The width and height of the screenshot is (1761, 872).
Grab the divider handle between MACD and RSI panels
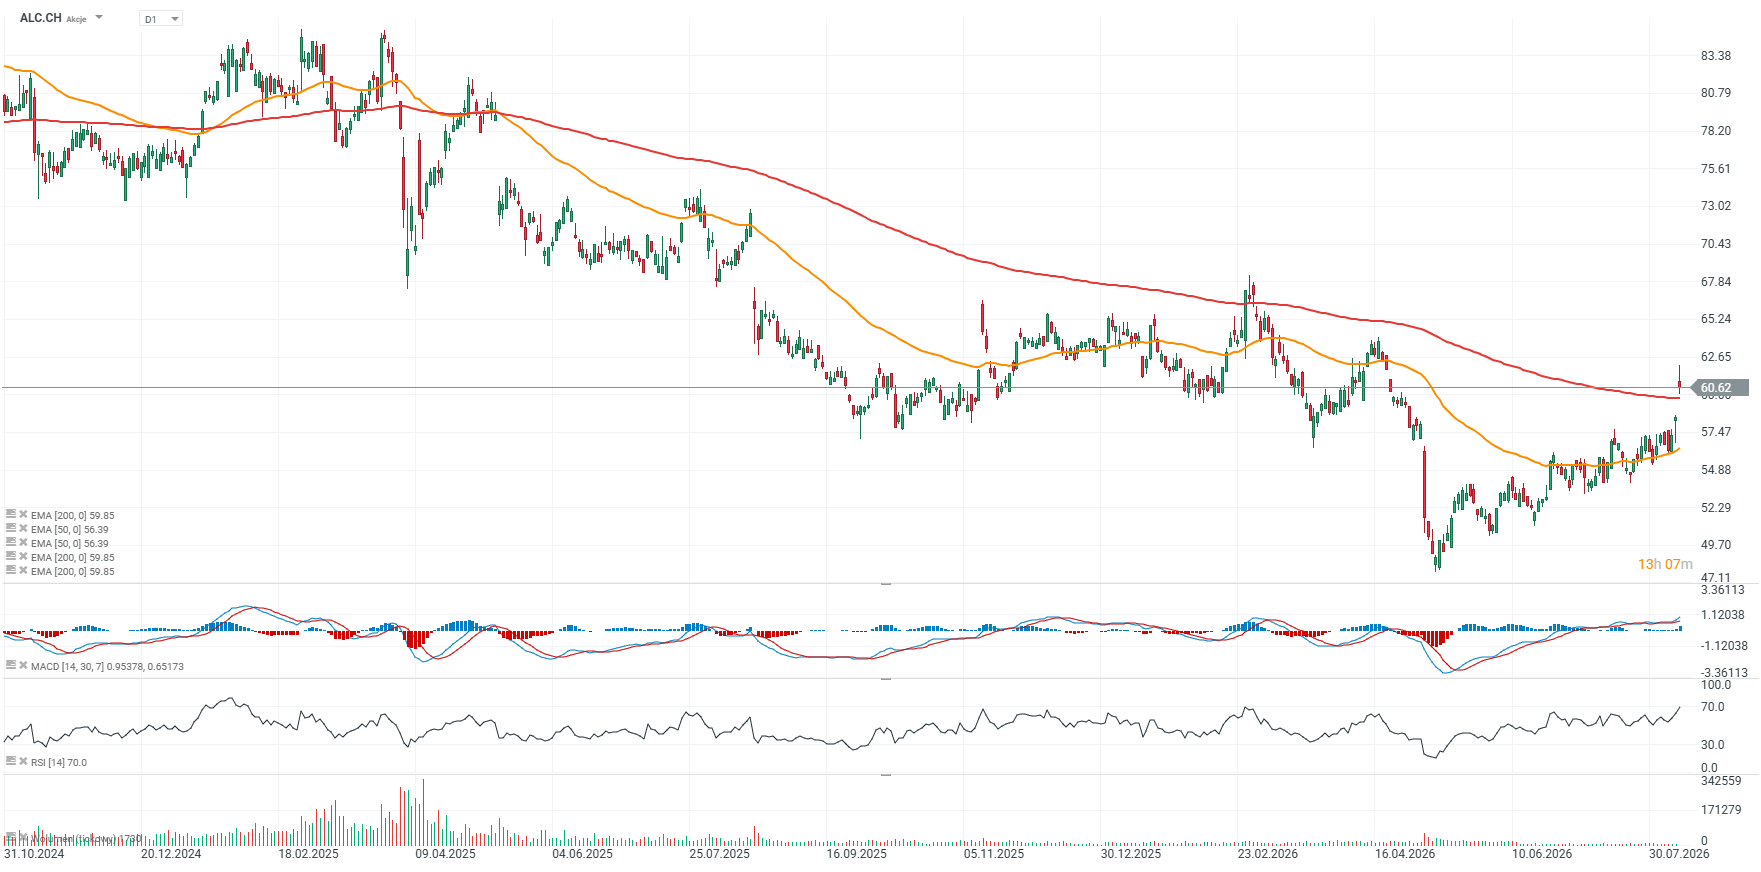pyautogui.click(x=885, y=679)
